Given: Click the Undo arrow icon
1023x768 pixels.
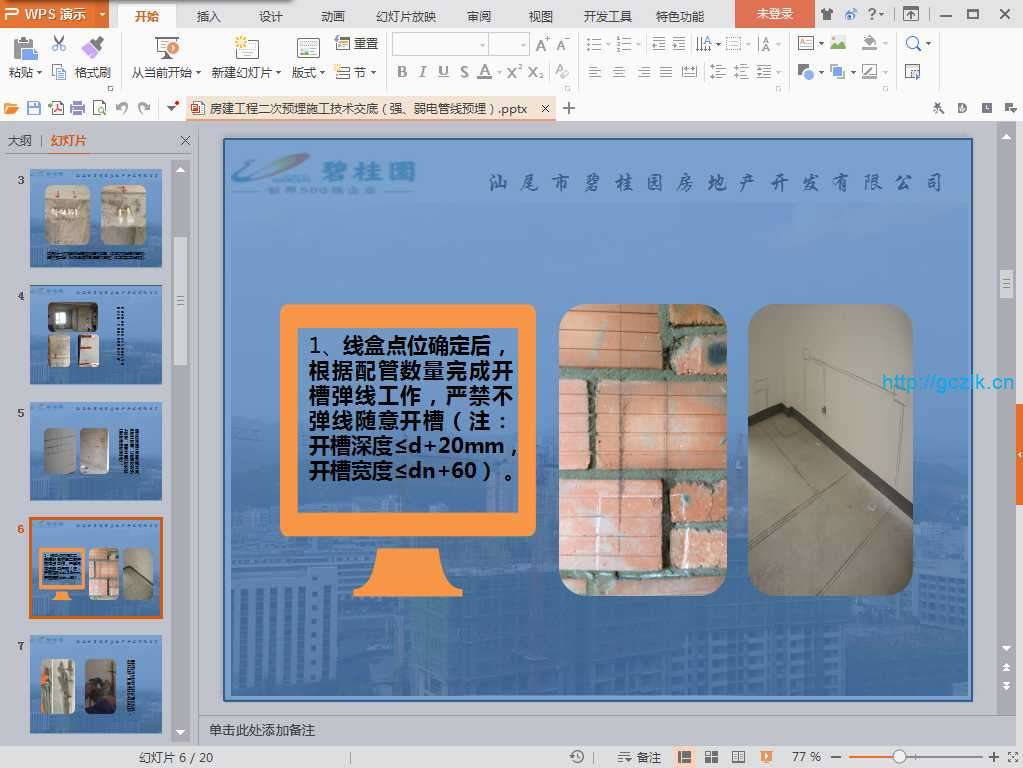Looking at the screenshot, I should (122, 108).
